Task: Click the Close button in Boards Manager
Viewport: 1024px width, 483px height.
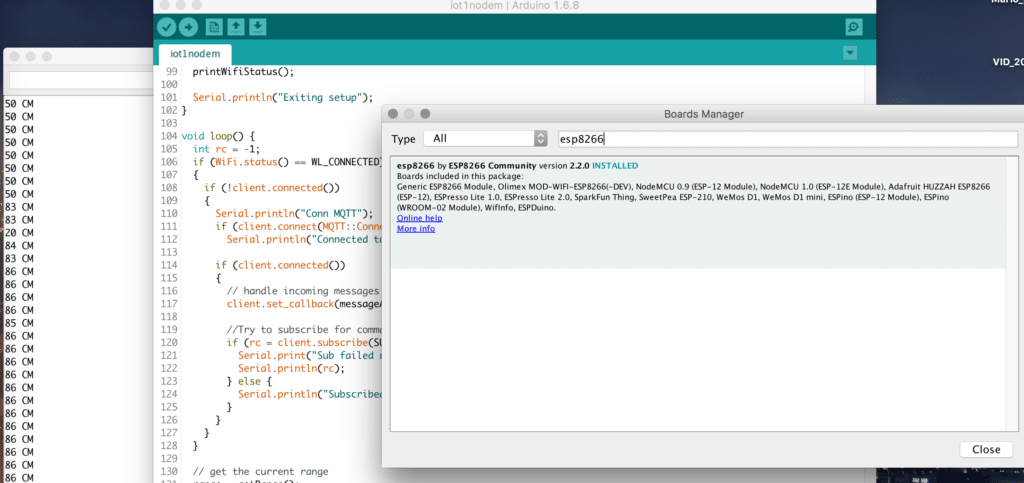Action: (x=986, y=449)
